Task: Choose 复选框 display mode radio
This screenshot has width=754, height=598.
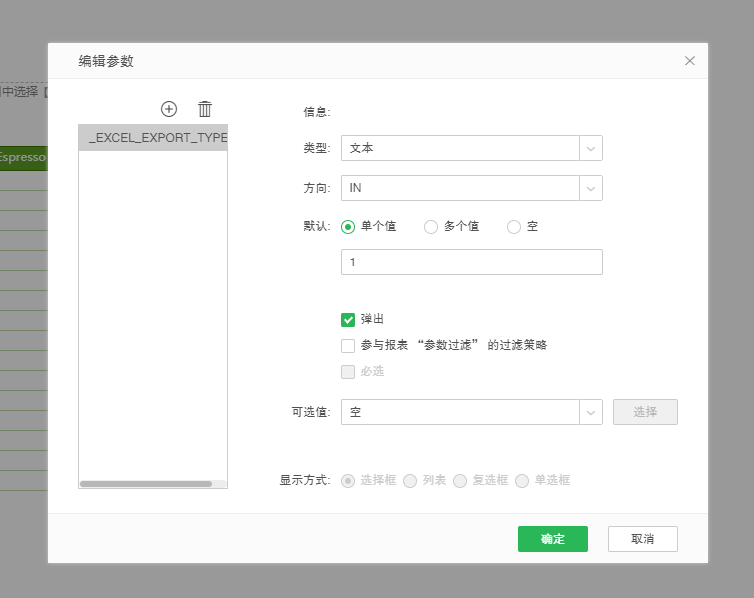Action: point(460,481)
